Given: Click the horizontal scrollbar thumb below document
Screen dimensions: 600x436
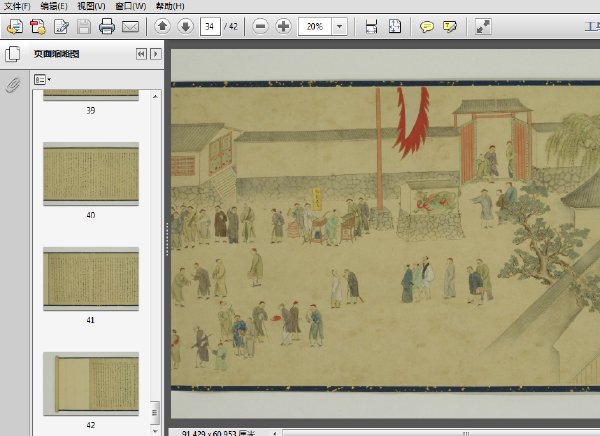Looking at the screenshot, I should [466, 433].
